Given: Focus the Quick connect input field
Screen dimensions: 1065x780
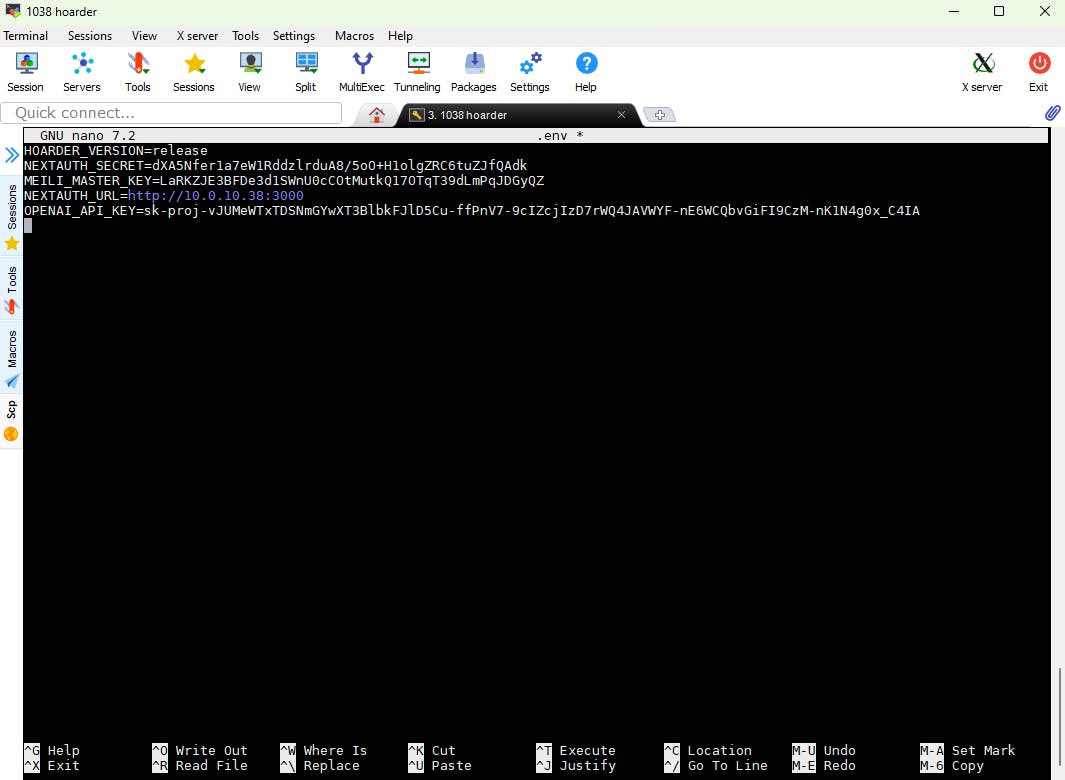Looking at the screenshot, I should (171, 113).
